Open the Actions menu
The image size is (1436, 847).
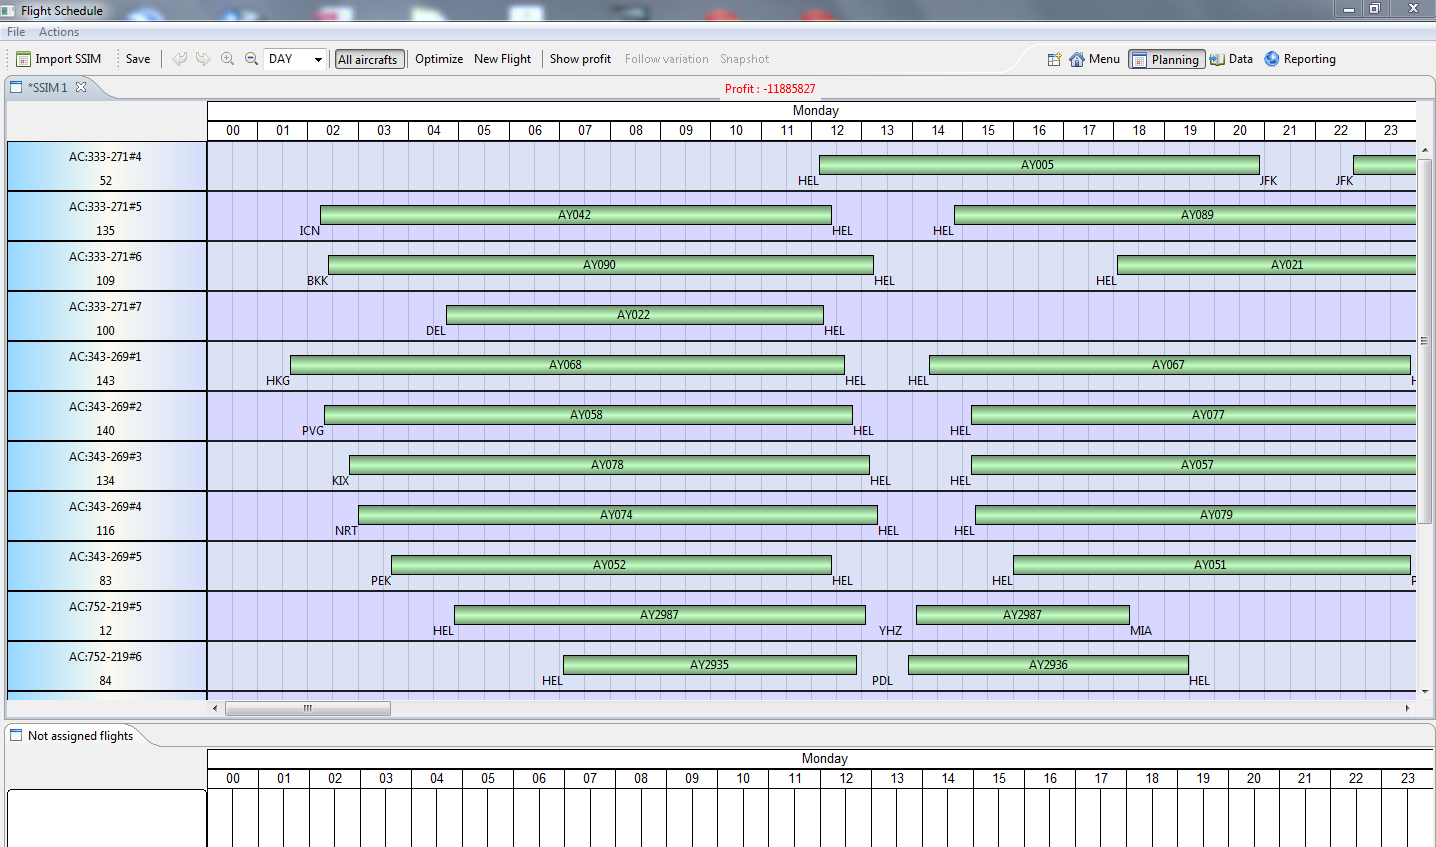(59, 32)
